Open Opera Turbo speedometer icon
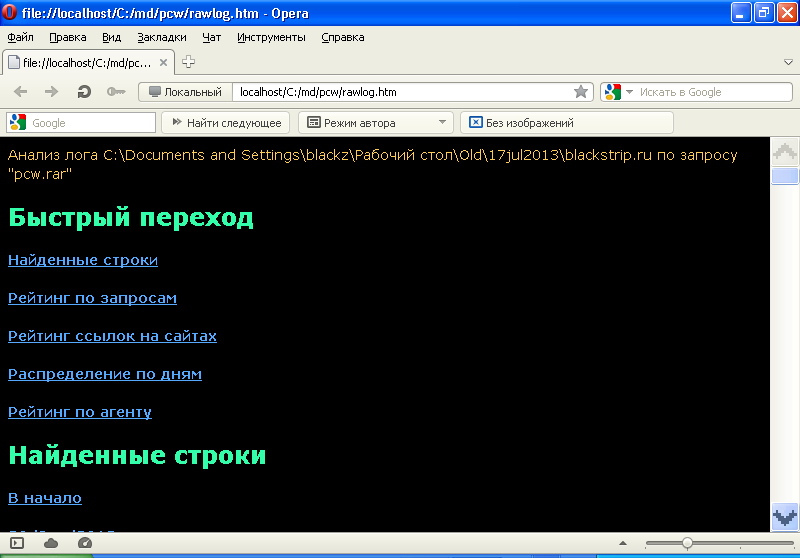The width and height of the screenshot is (800, 558). click(x=85, y=543)
